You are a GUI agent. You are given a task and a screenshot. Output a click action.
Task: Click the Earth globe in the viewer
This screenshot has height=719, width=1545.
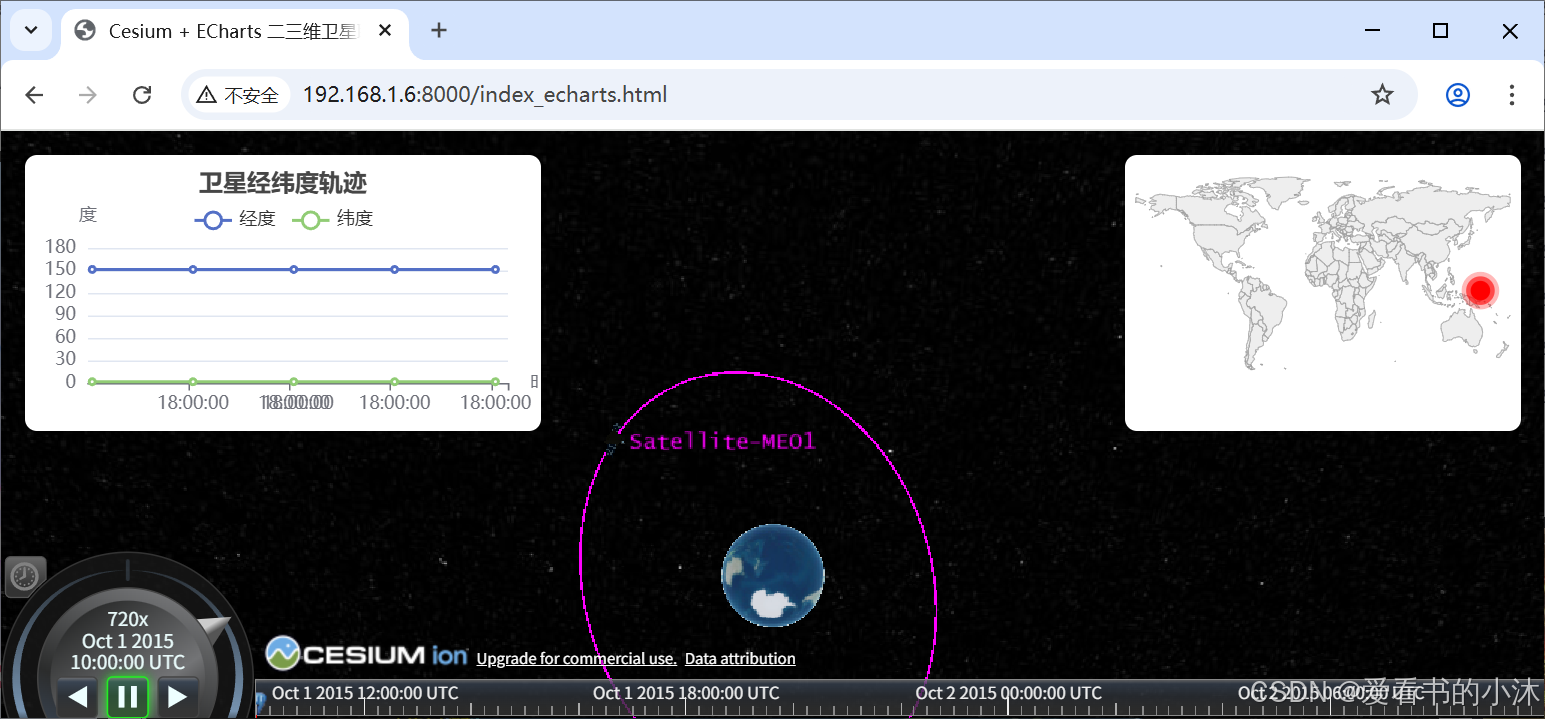click(773, 575)
